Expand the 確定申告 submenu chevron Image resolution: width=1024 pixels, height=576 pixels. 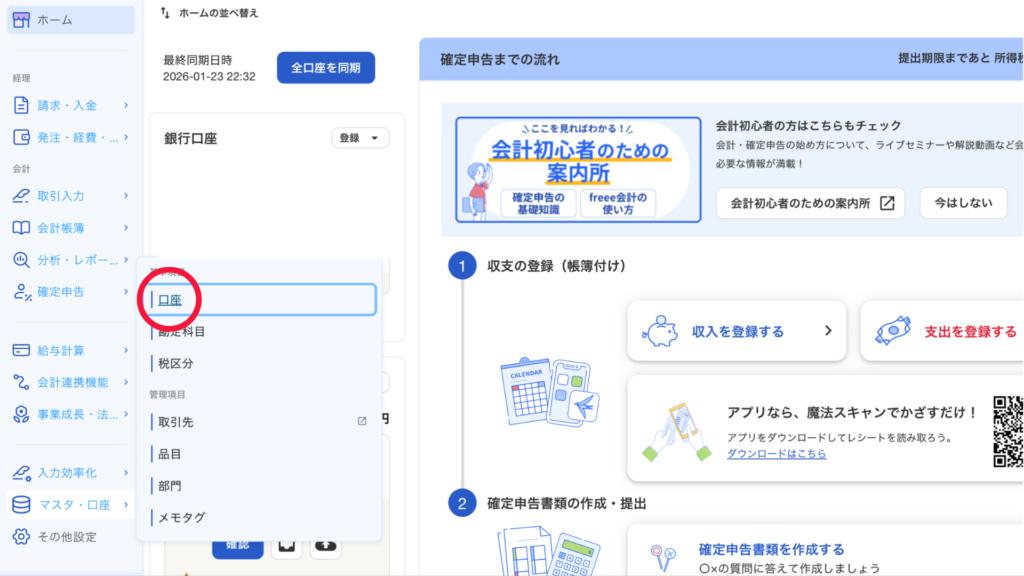(x=126, y=291)
